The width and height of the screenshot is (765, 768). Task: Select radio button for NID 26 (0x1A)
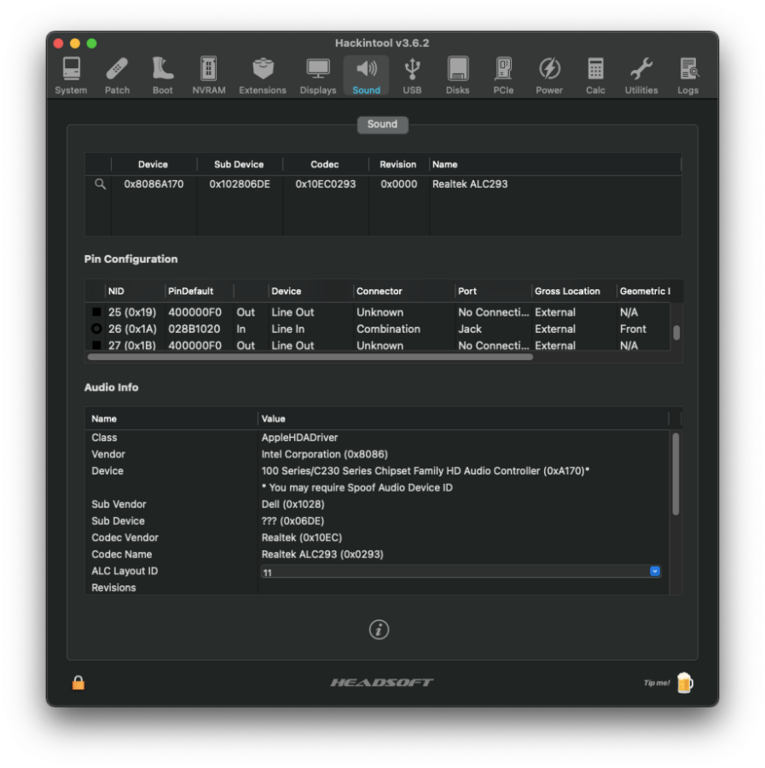(97, 329)
